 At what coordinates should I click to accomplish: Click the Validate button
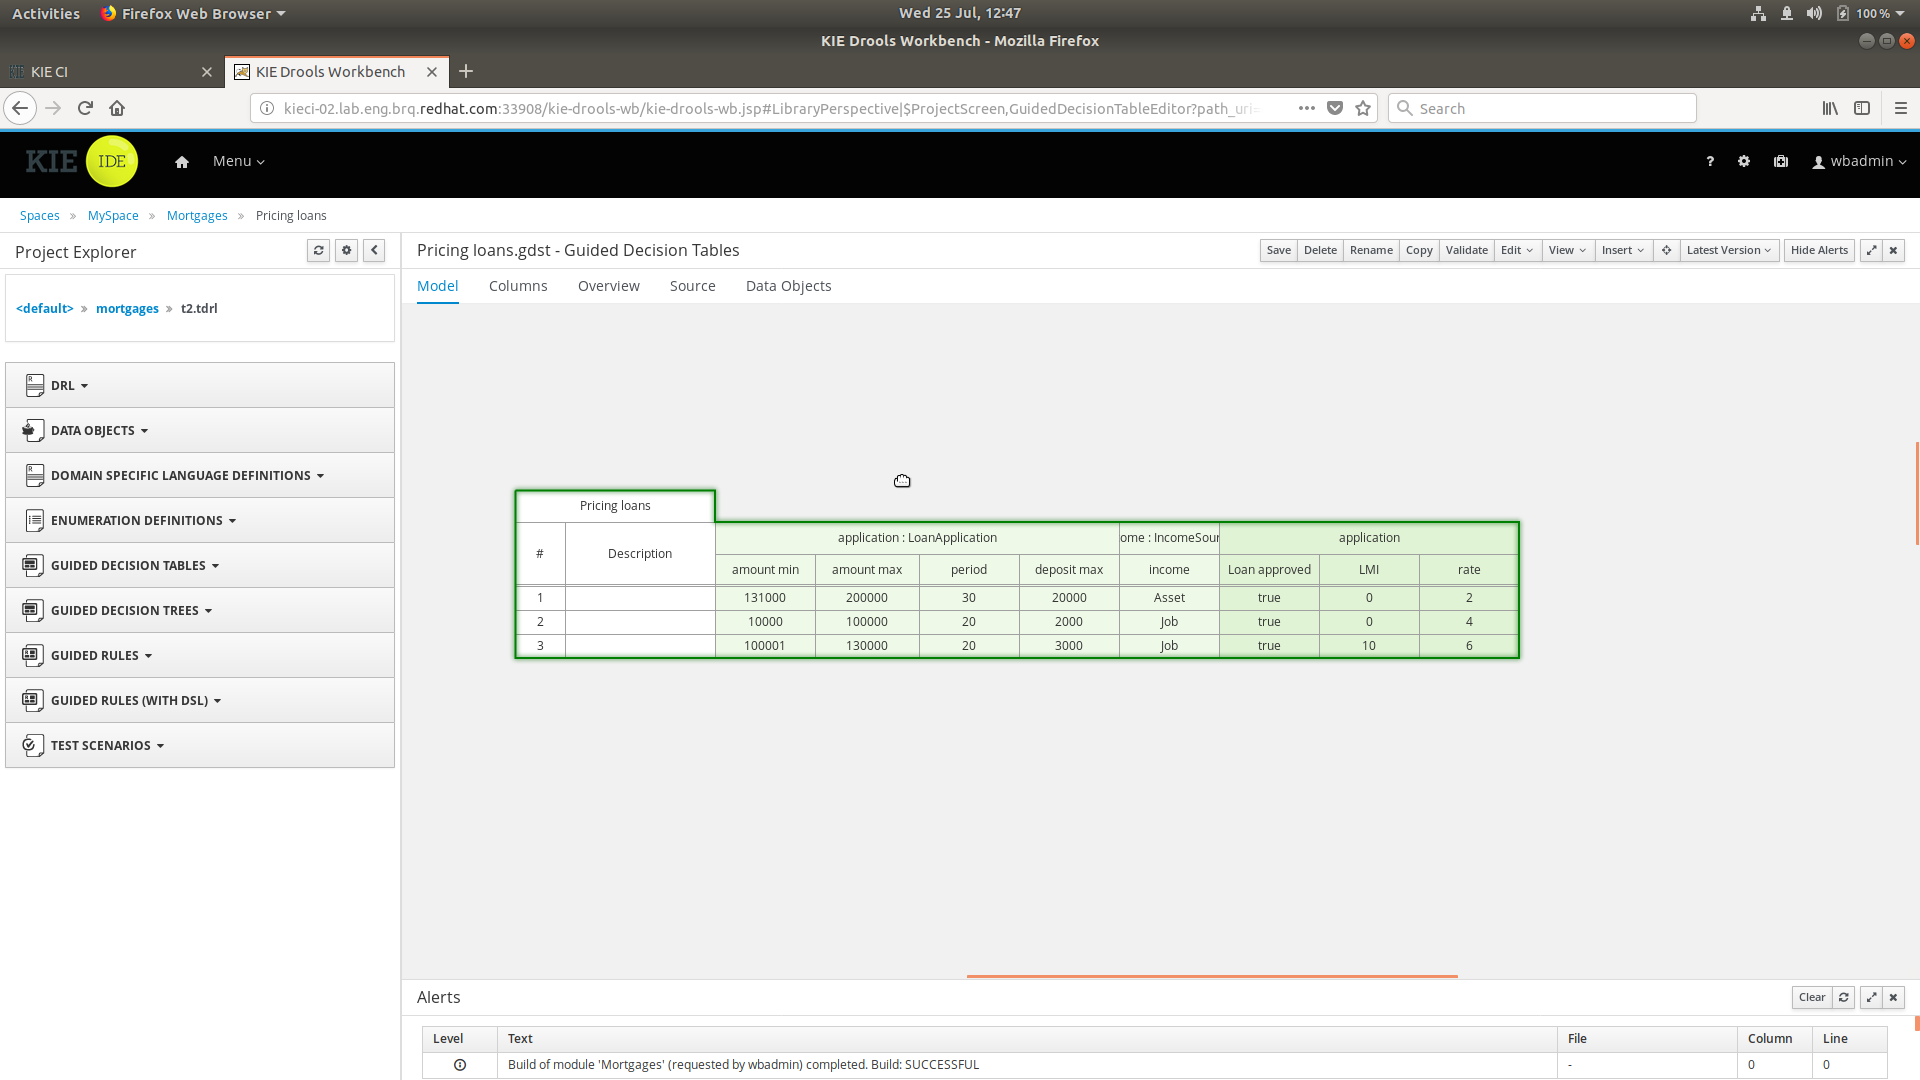point(1466,251)
